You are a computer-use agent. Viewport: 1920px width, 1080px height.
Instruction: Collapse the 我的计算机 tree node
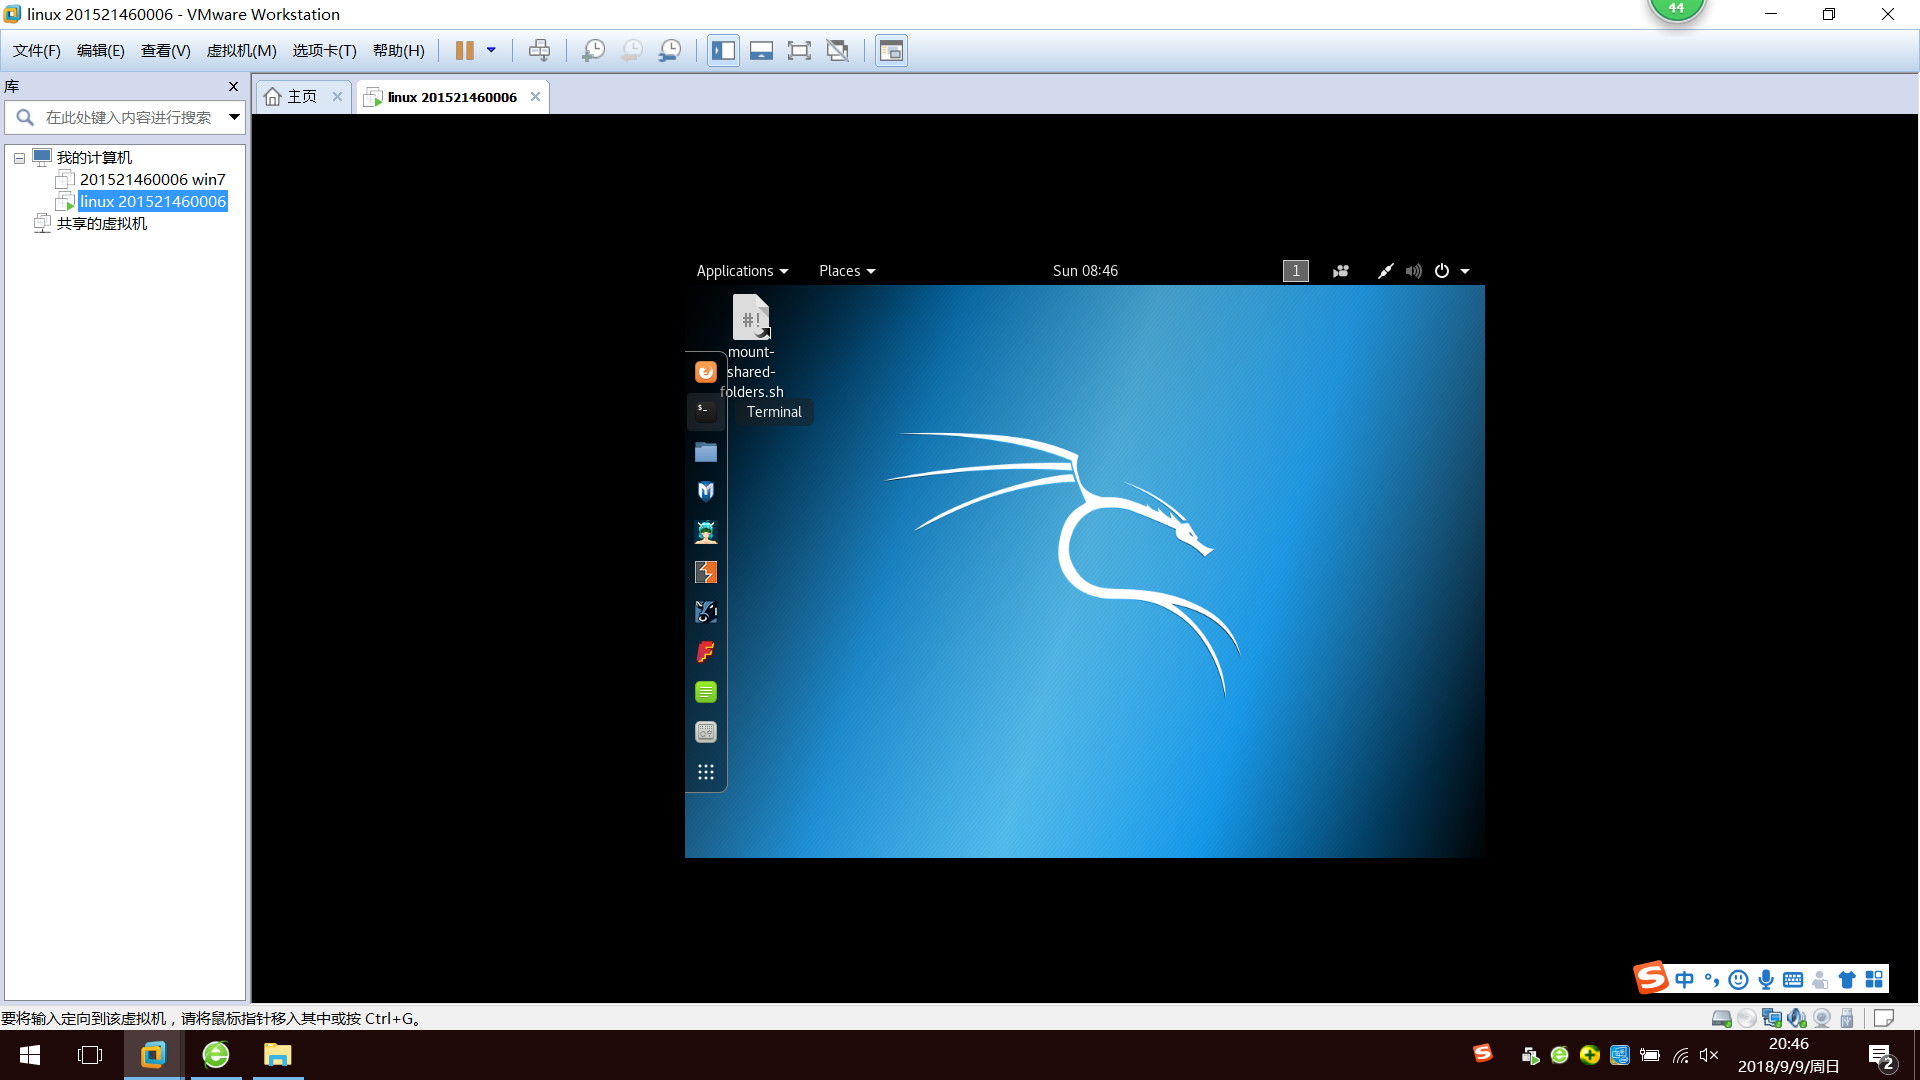pos(19,158)
